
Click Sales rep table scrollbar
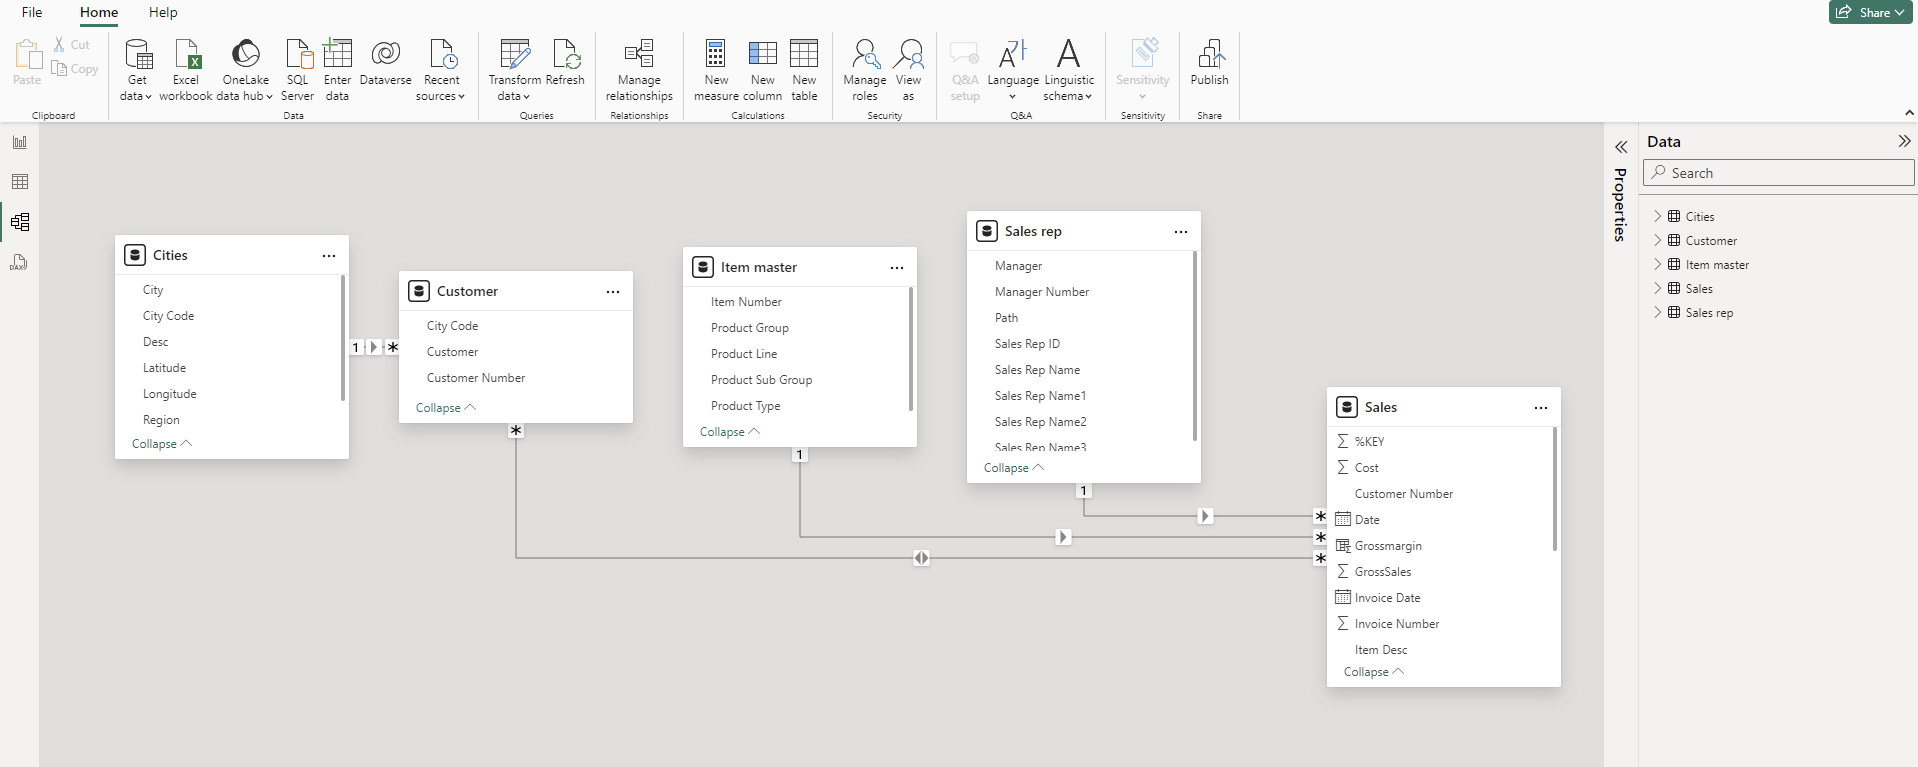[x=1195, y=346]
